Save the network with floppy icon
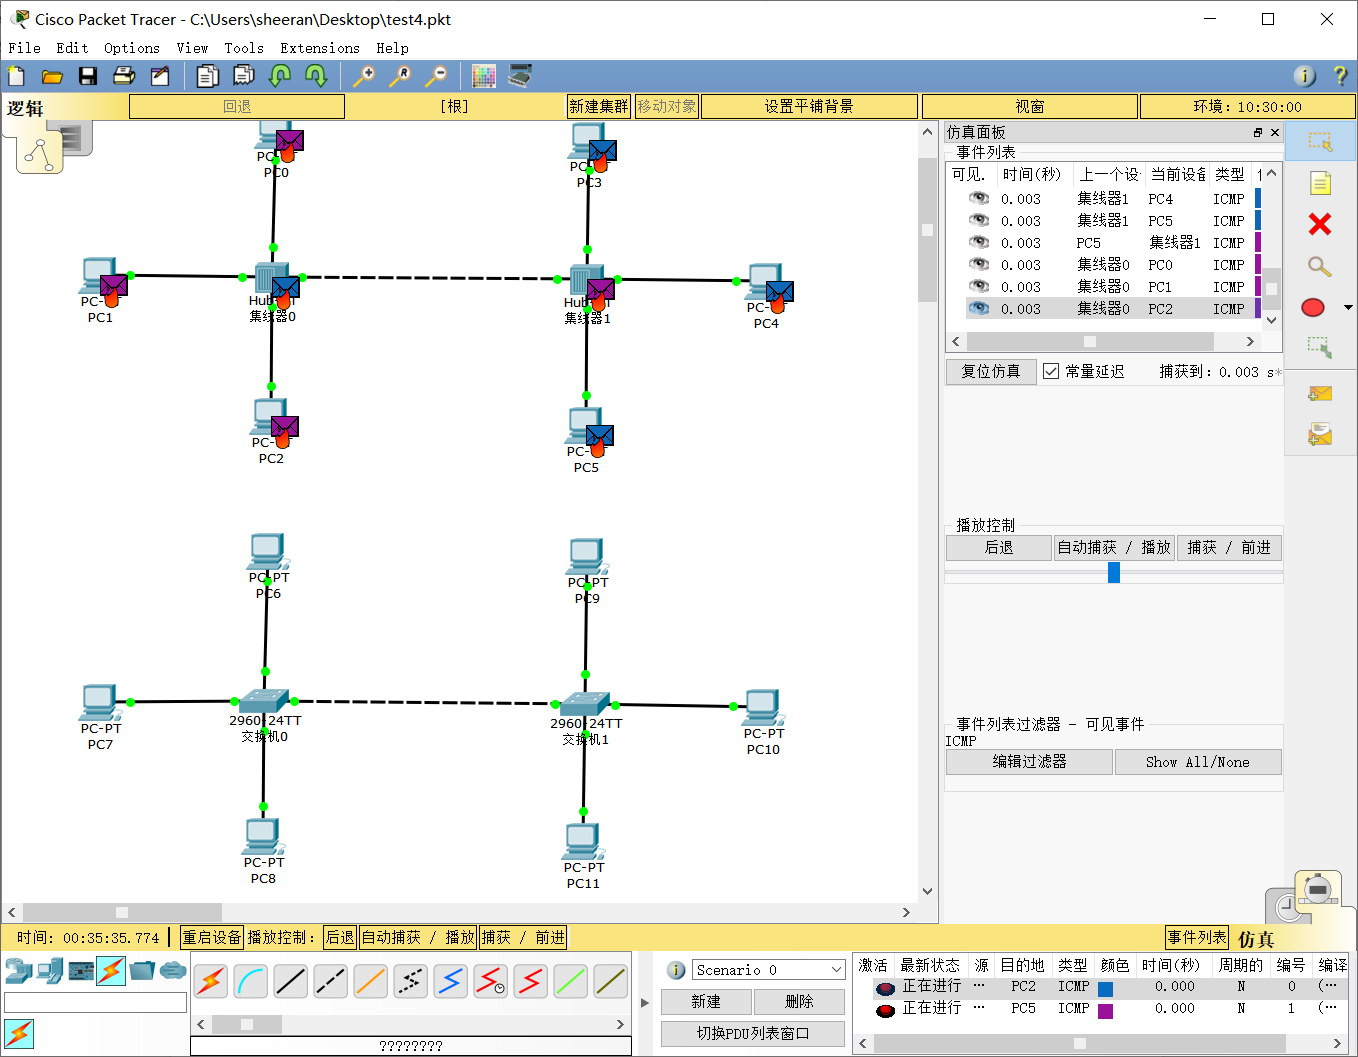The image size is (1358, 1057). 88,76
